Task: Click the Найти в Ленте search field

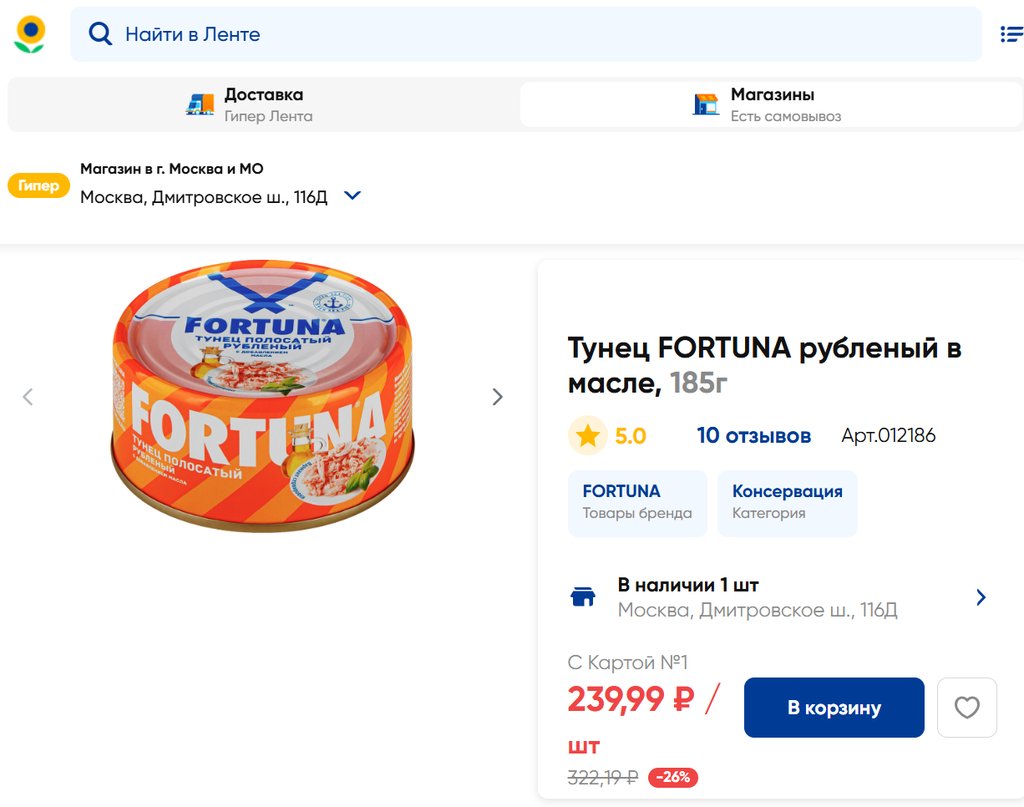Action: 540,34
